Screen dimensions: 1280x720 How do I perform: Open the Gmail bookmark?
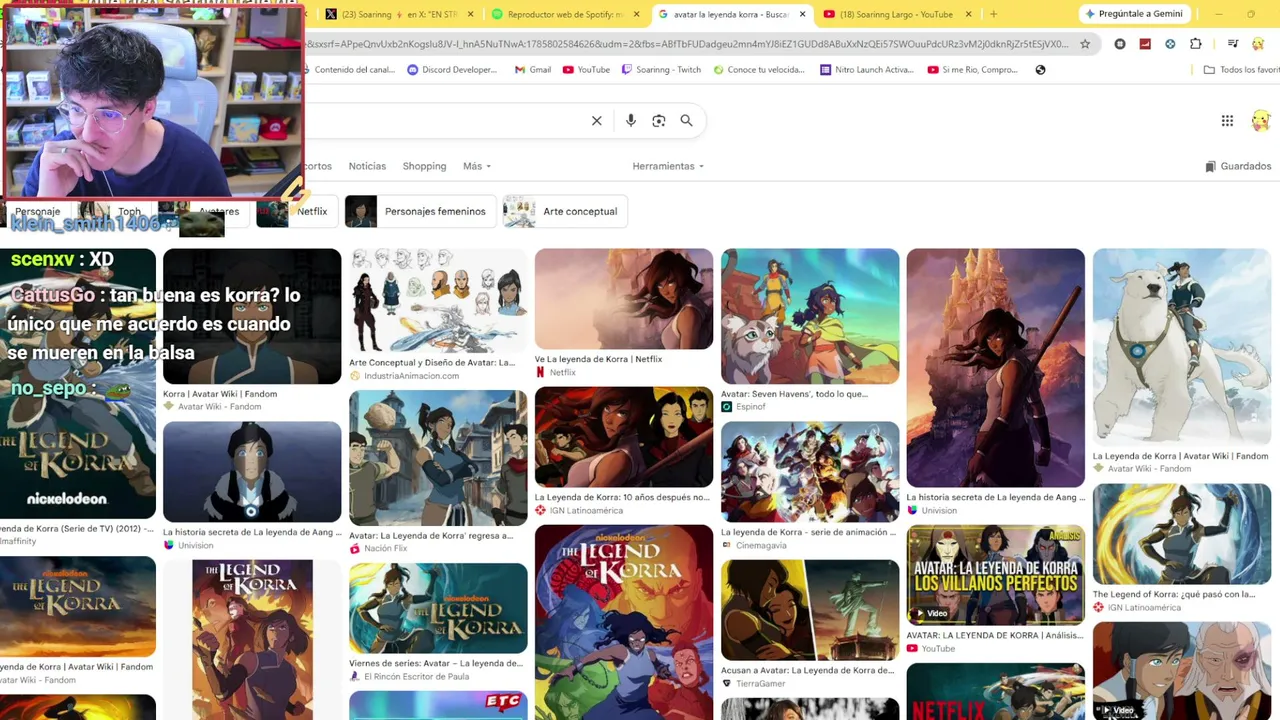pos(533,70)
